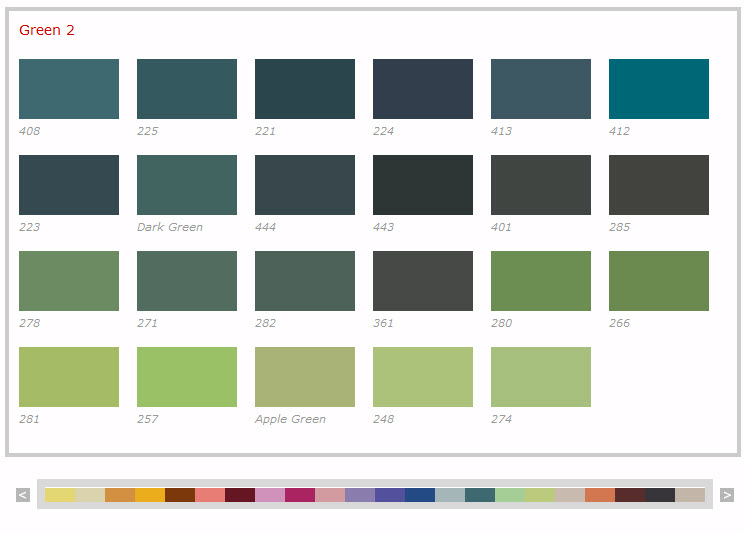
Task: Select the orchid pink palette strip segment
Action: (270, 495)
